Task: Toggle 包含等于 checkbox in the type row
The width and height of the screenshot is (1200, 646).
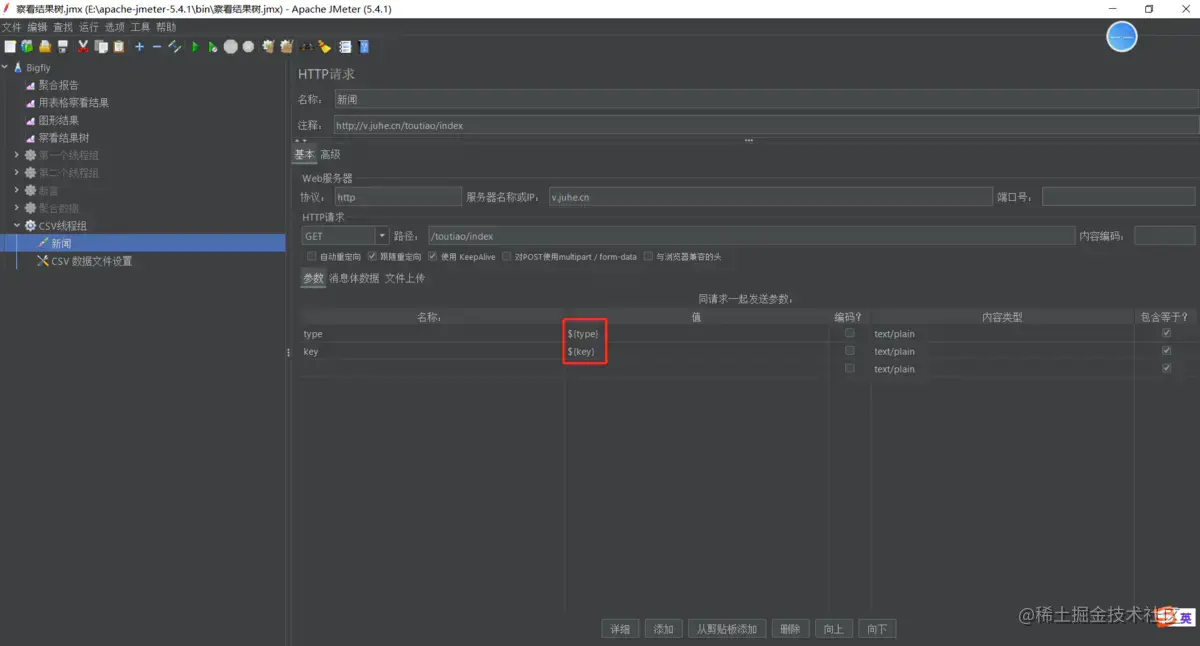Action: [x=1166, y=334]
